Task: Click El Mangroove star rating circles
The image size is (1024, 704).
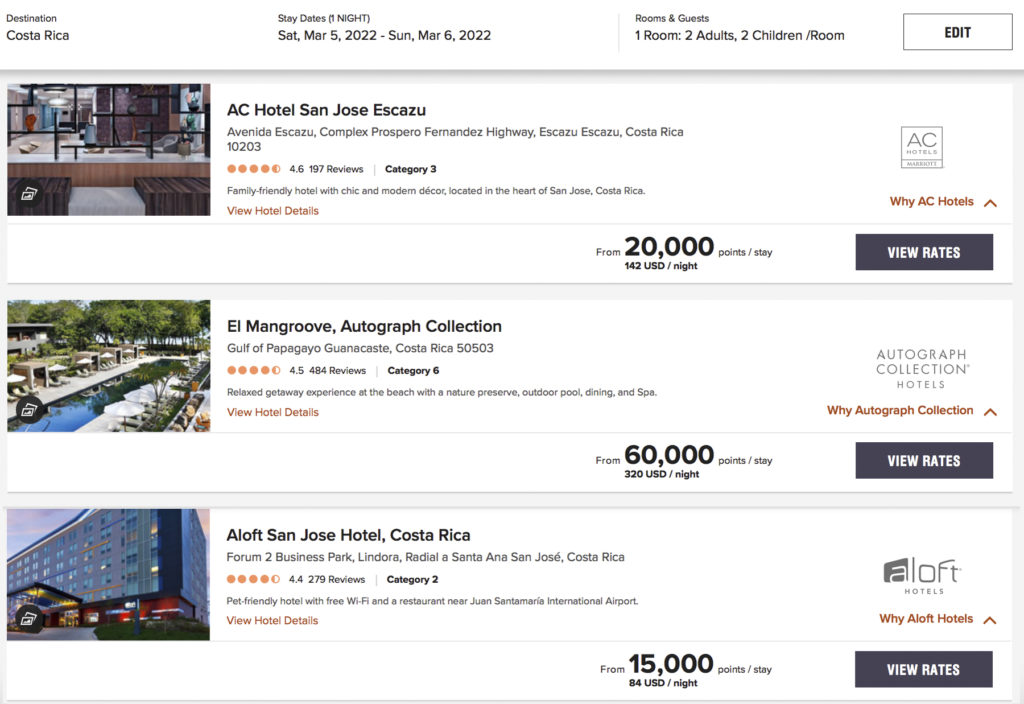Action: (254, 371)
